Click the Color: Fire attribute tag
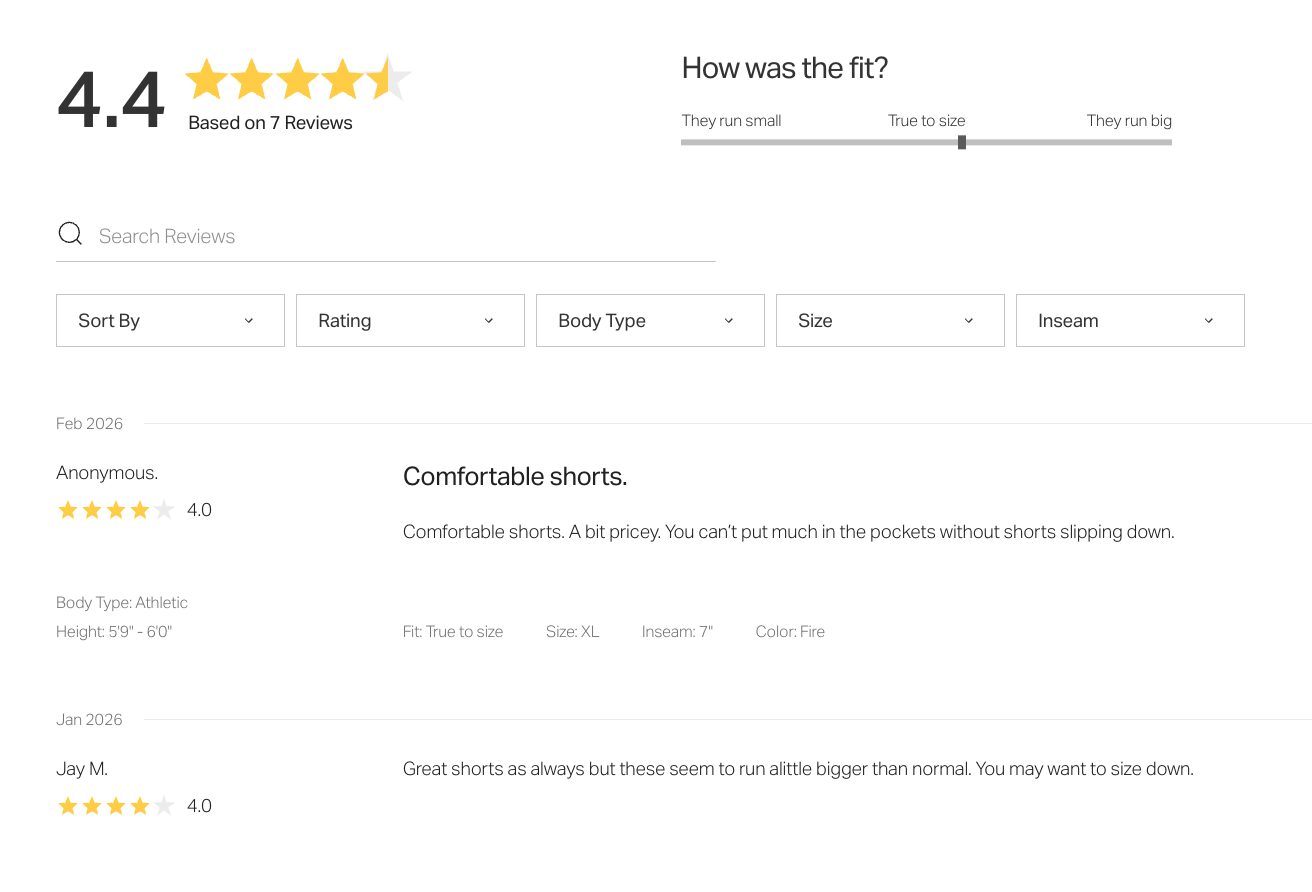The height and width of the screenshot is (892, 1312). click(x=790, y=631)
